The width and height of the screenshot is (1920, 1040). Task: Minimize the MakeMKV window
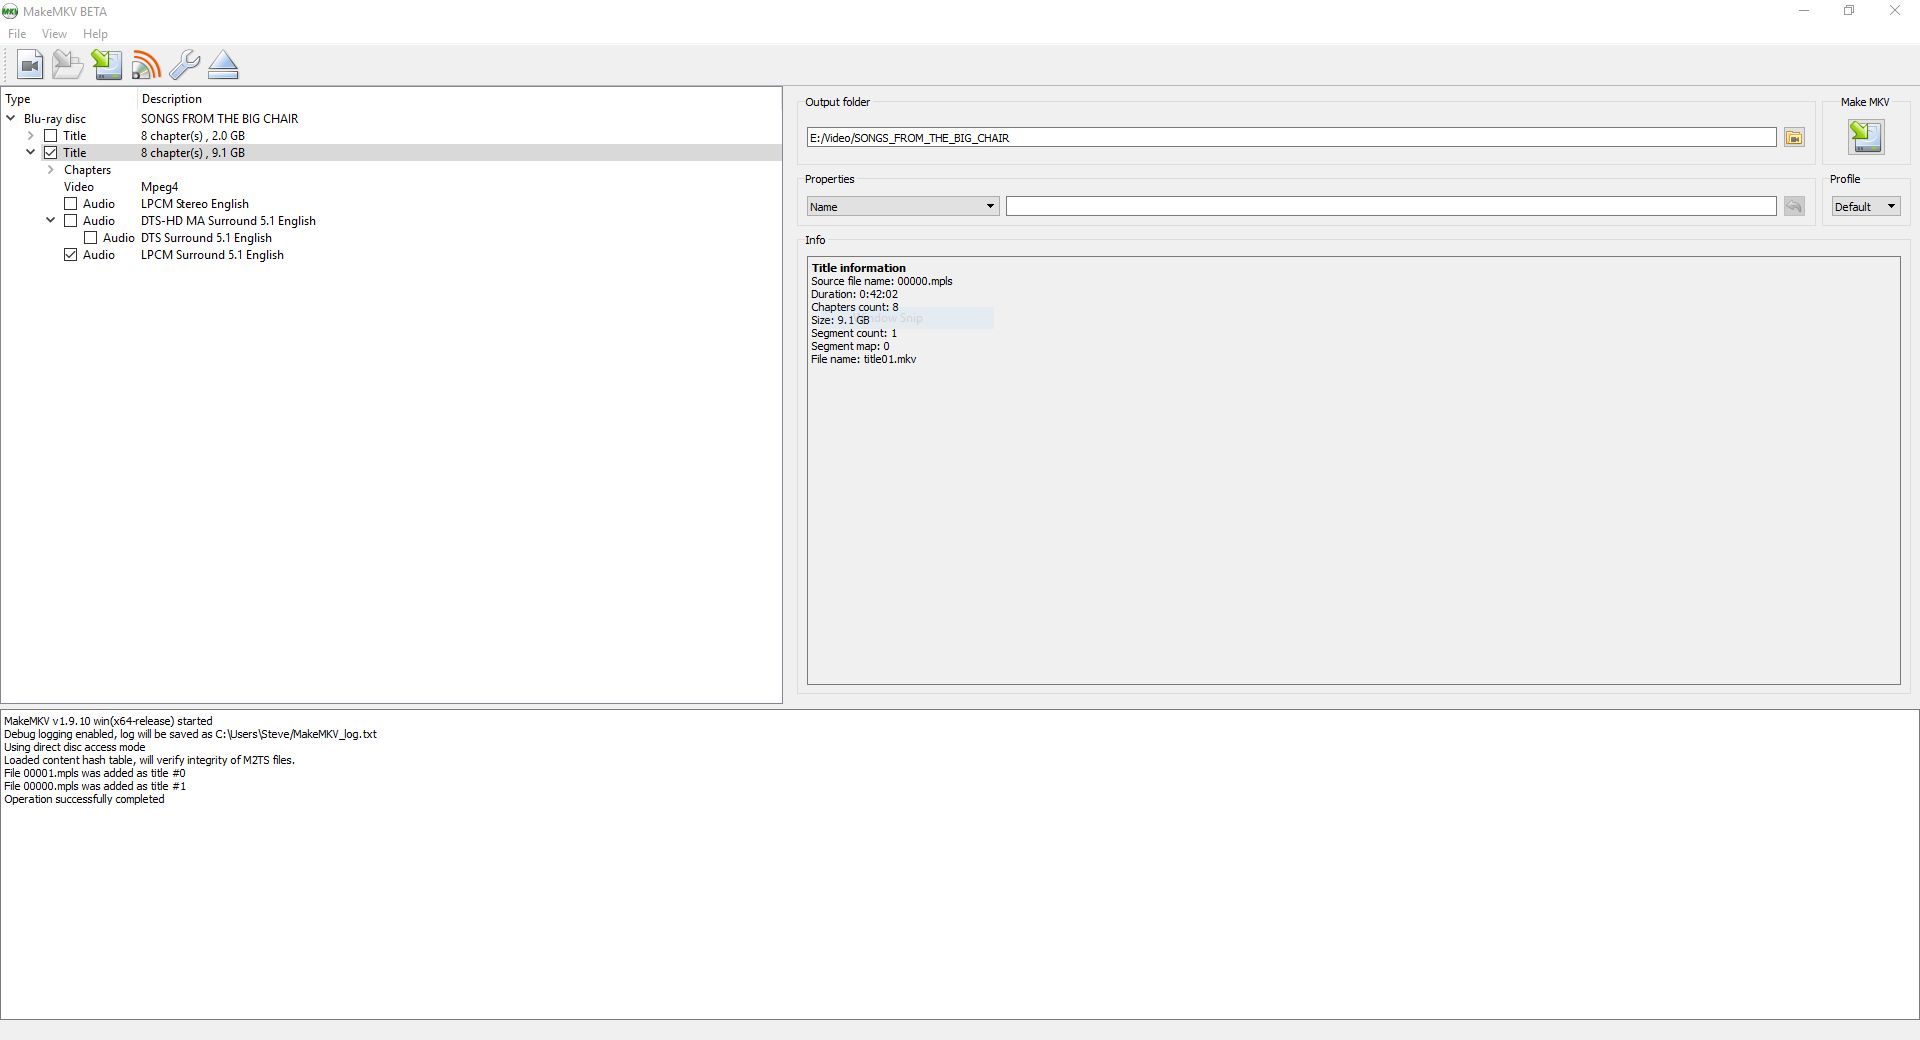1804,11
